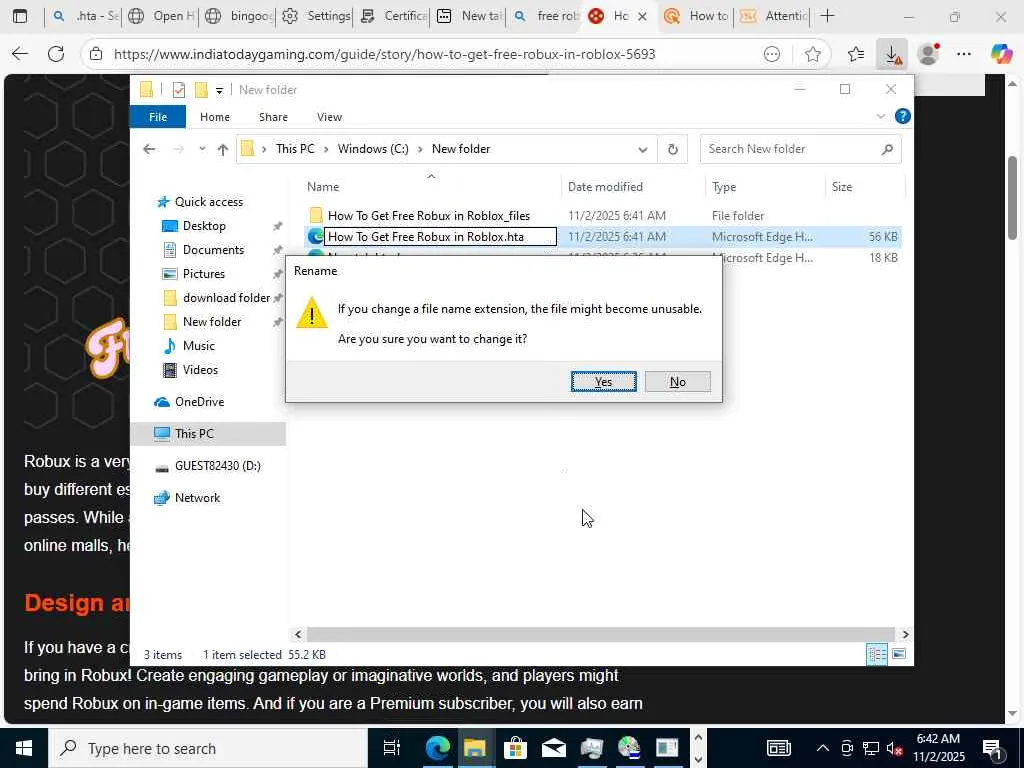Refresh the New folder view

coord(673,150)
